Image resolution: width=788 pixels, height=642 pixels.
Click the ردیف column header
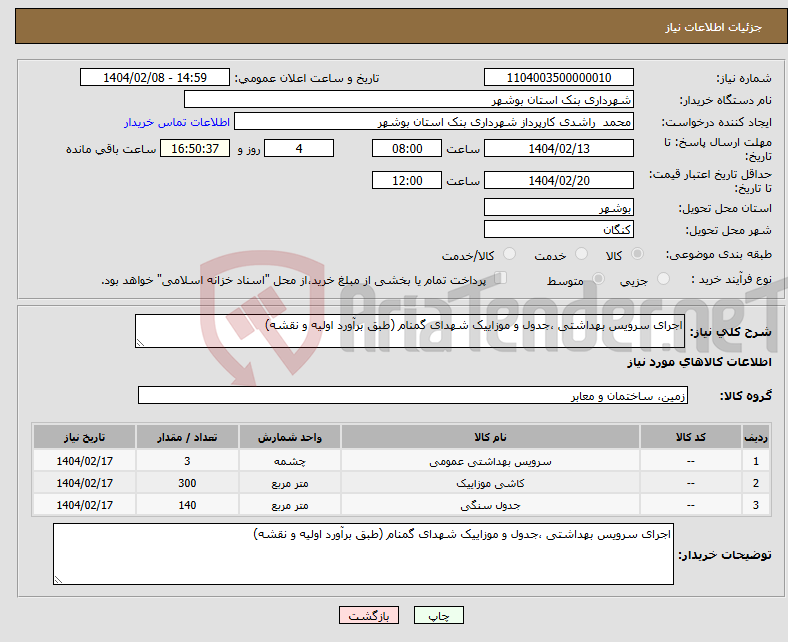pos(756,437)
